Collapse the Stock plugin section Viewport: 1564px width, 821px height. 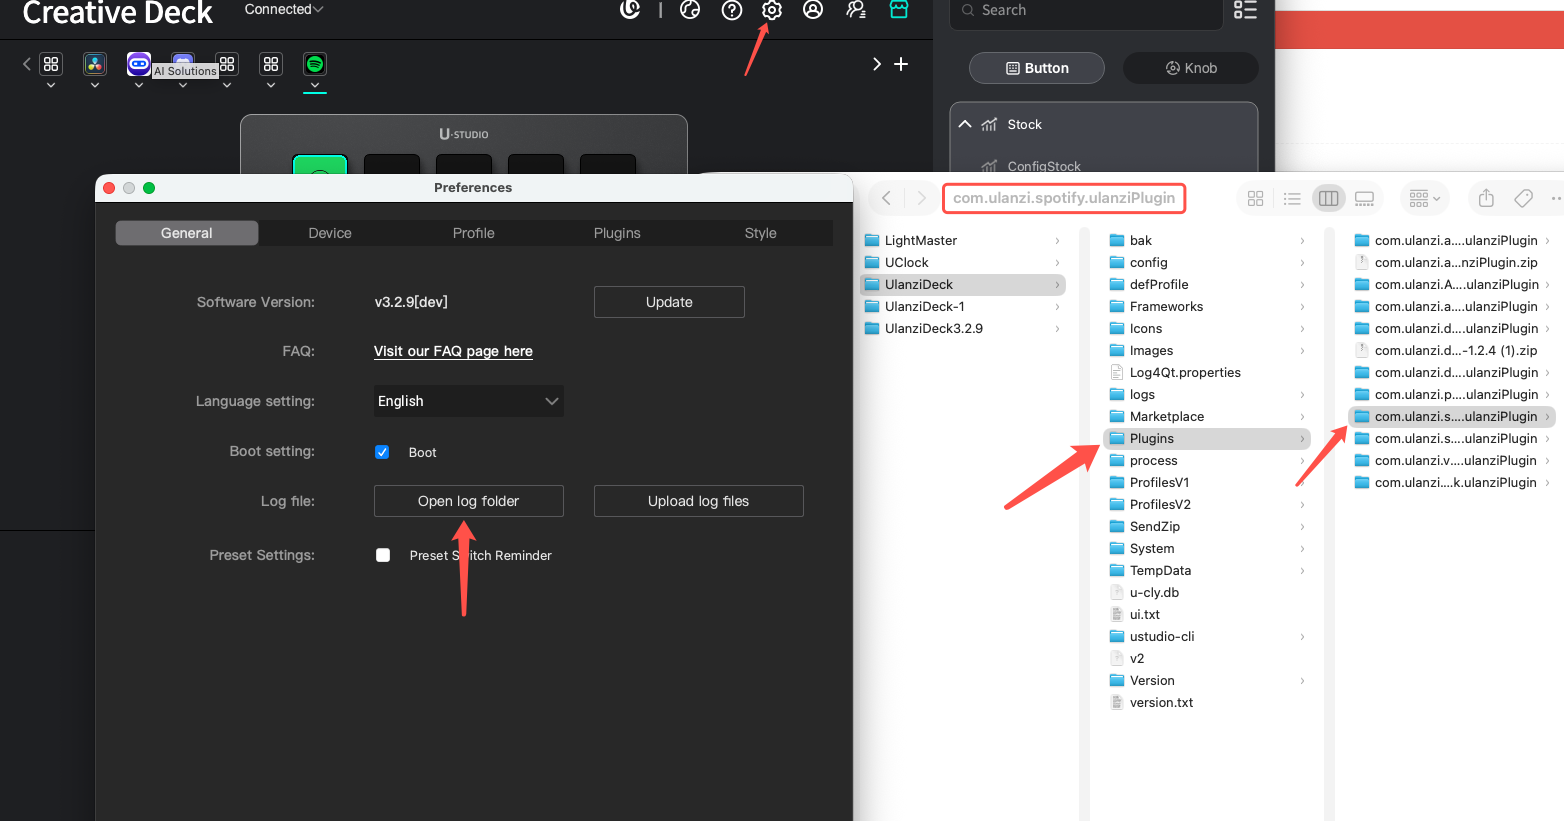click(x=965, y=124)
